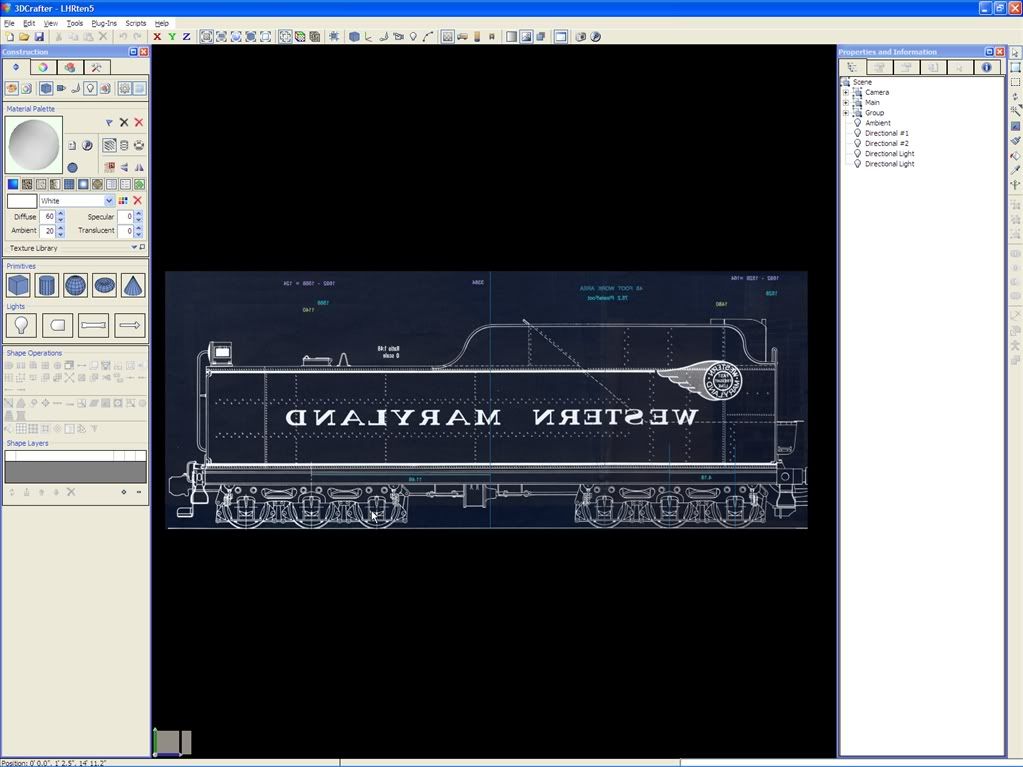Click the Diffuse value field
Image resolution: width=1023 pixels, height=767 pixels.
[48, 217]
